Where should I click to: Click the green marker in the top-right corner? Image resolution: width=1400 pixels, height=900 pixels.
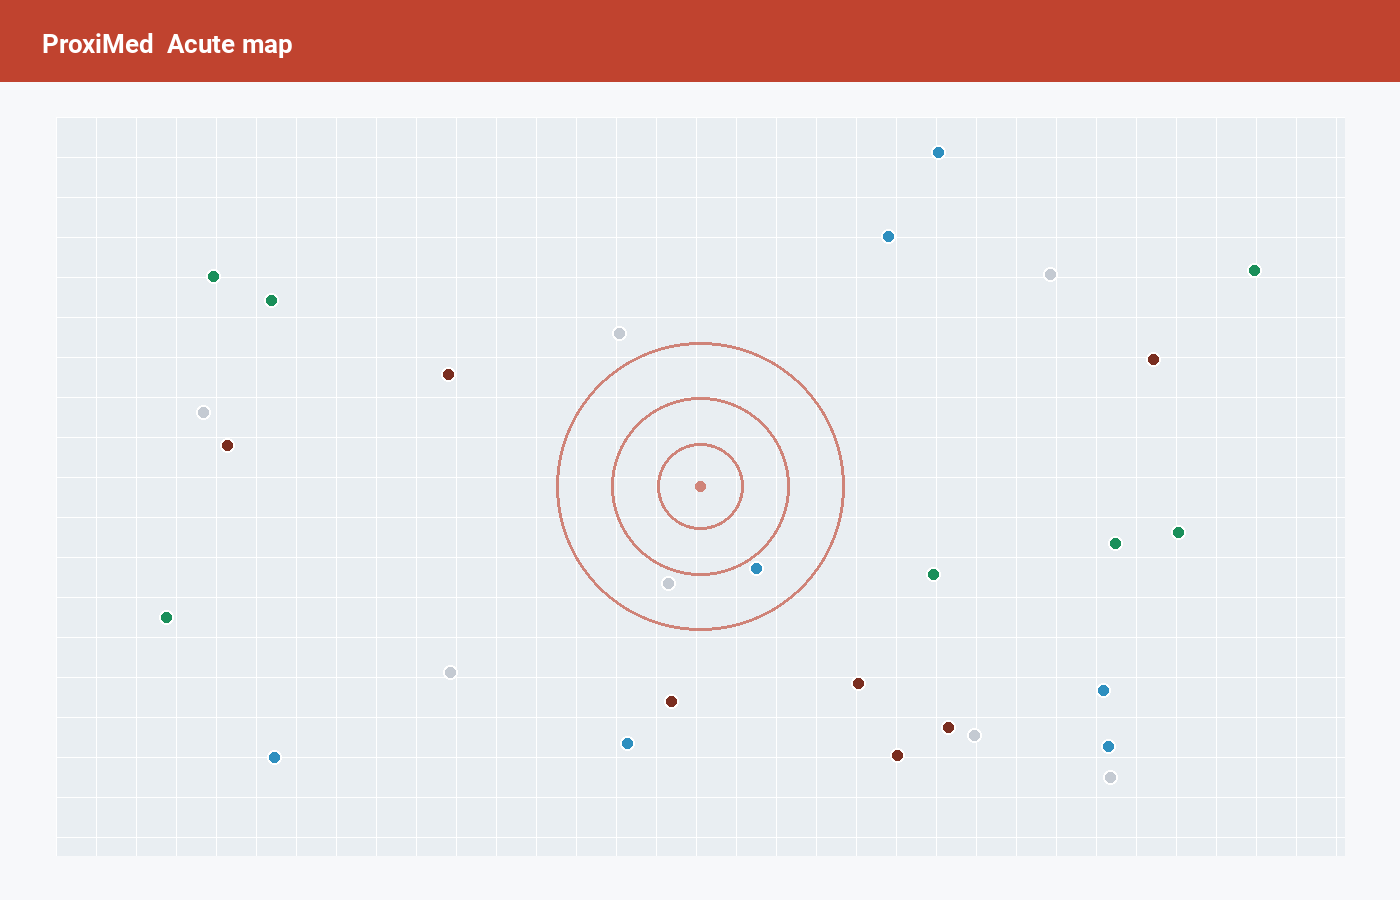click(x=1254, y=270)
